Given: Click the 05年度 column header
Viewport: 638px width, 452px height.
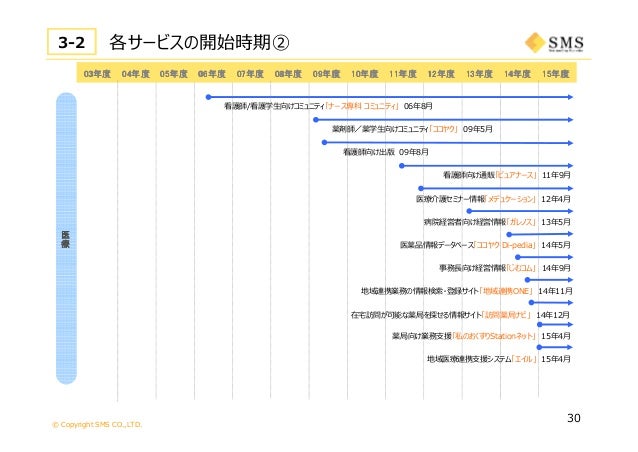Looking at the screenshot, I should click(174, 74).
